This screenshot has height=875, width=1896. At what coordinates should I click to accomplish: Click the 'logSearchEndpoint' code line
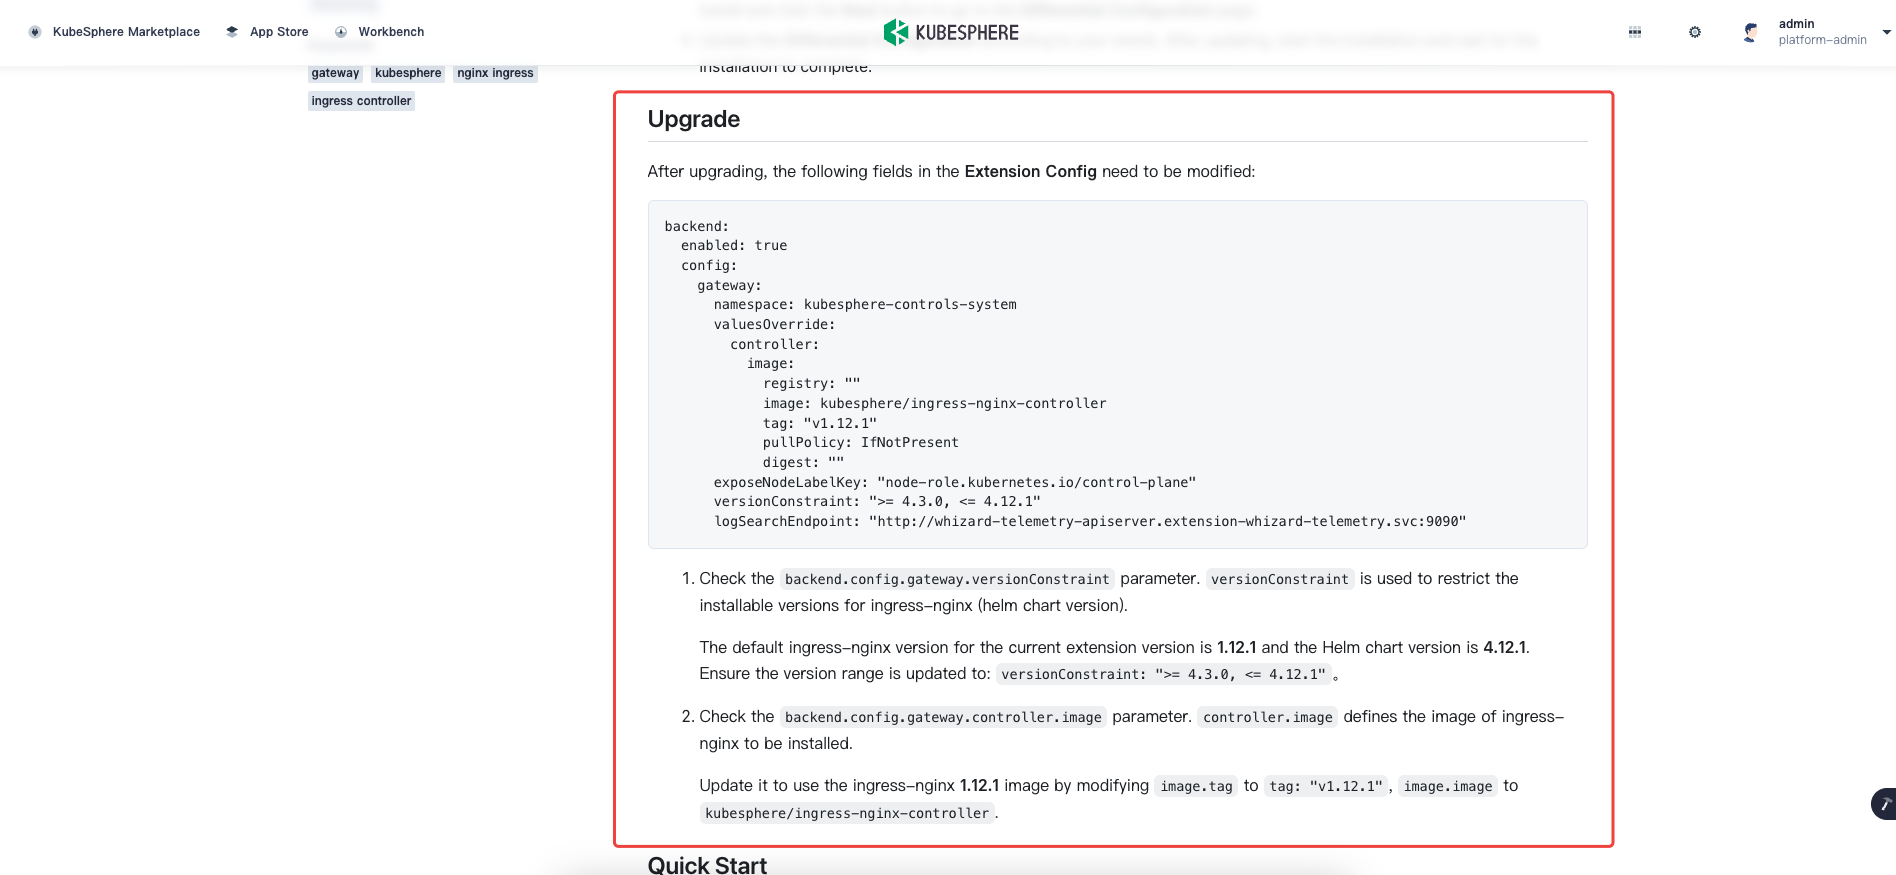[x=1090, y=522]
